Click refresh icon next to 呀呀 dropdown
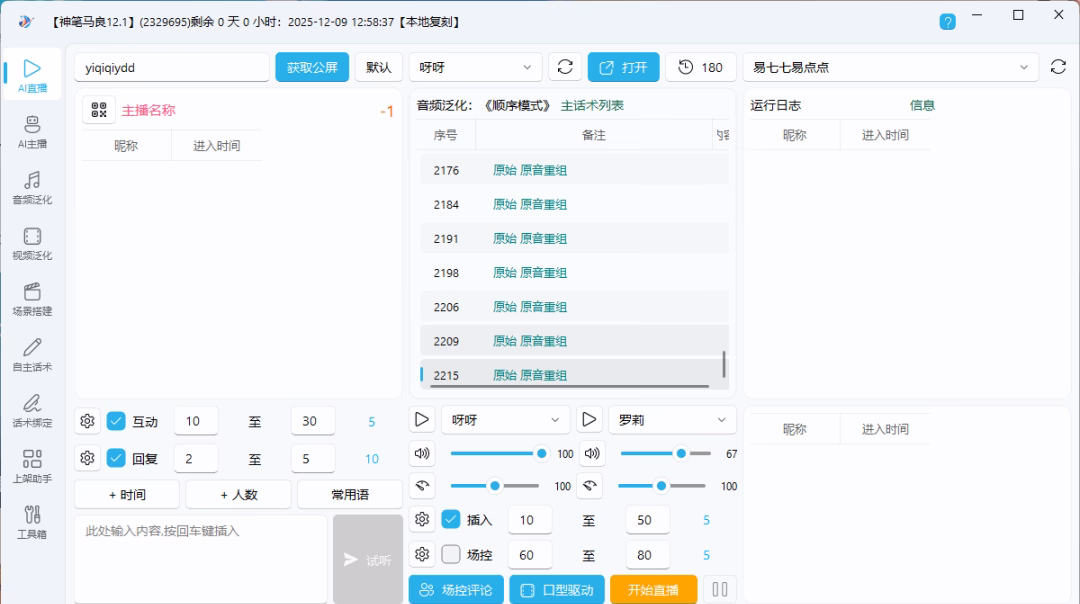The width and height of the screenshot is (1080, 604). tap(565, 67)
